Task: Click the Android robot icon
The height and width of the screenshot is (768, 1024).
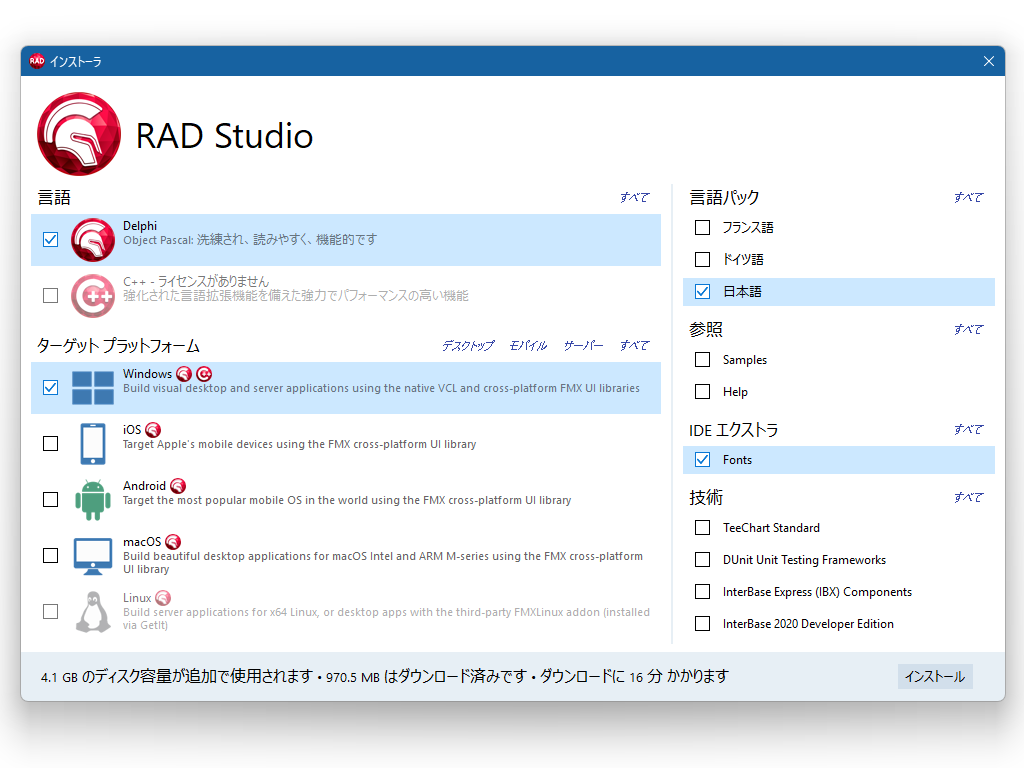Action: point(93,500)
